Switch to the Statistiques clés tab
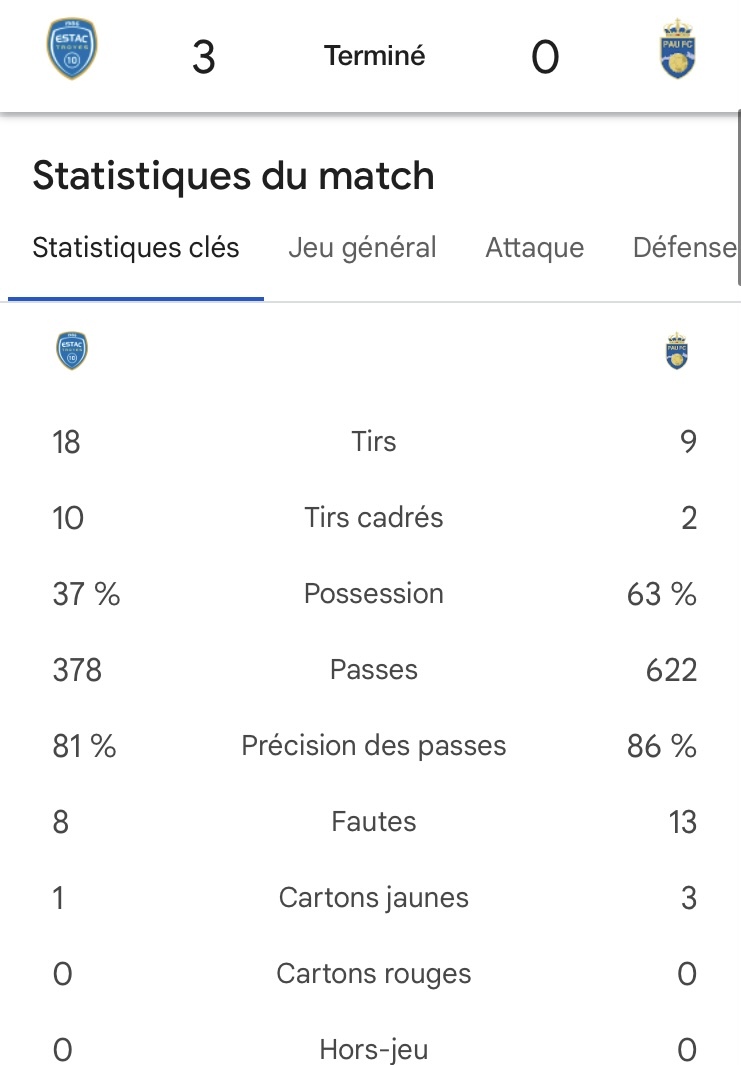Image resolution: width=741 pixels, height=1065 pixels. (x=136, y=248)
